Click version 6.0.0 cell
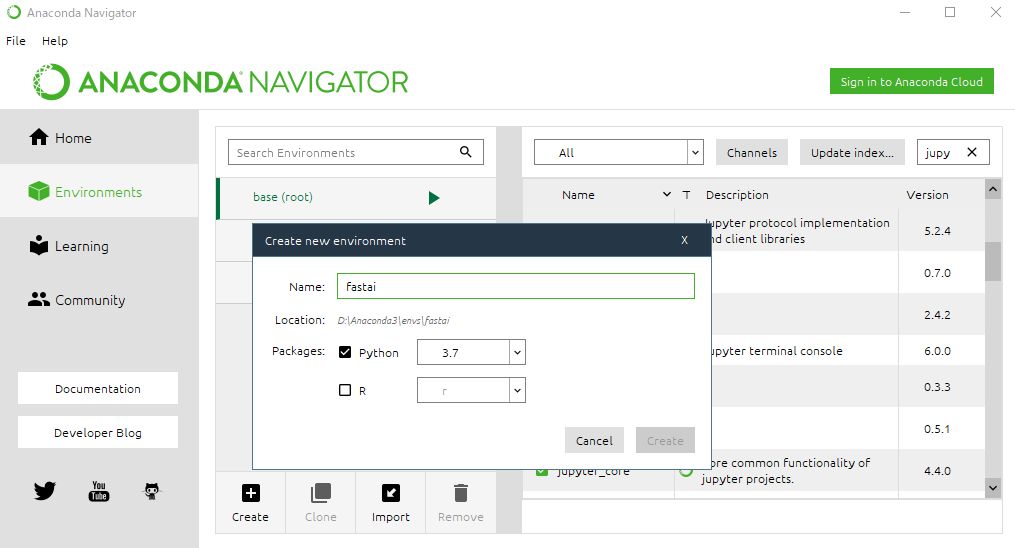Image resolution: width=1015 pixels, height=548 pixels. tap(937, 351)
